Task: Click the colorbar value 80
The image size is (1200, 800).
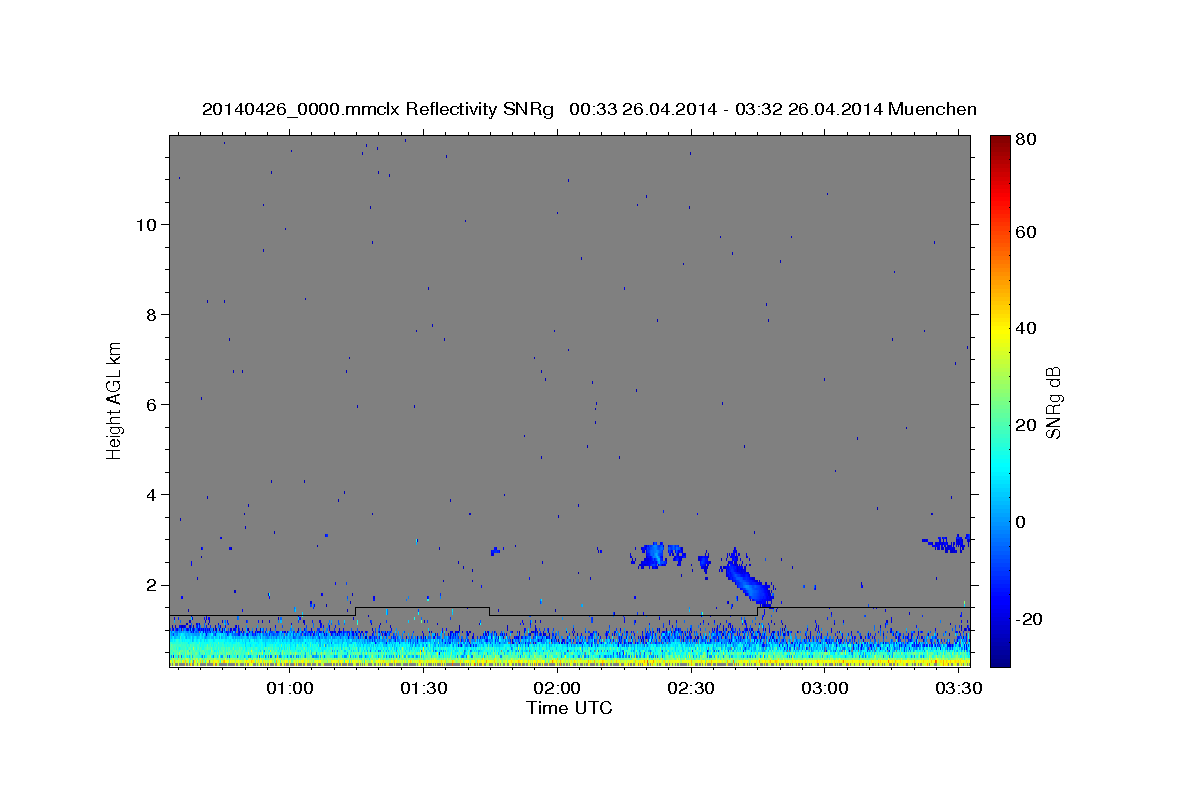Action: tap(1026, 139)
